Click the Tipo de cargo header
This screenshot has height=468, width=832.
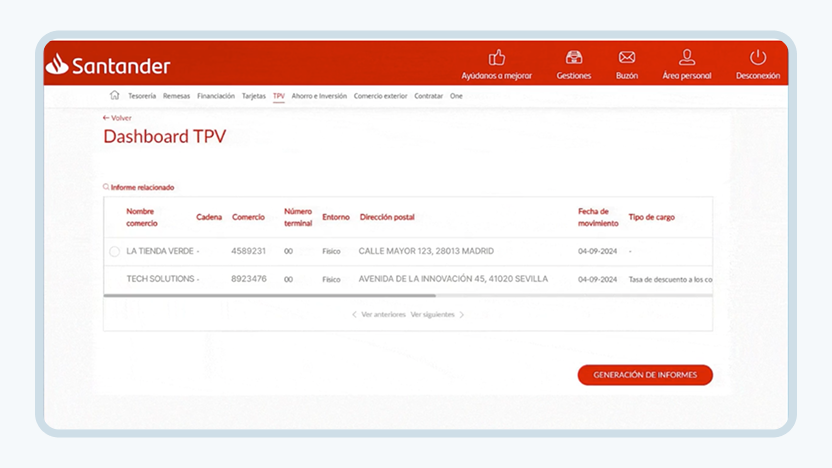(x=652, y=217)
